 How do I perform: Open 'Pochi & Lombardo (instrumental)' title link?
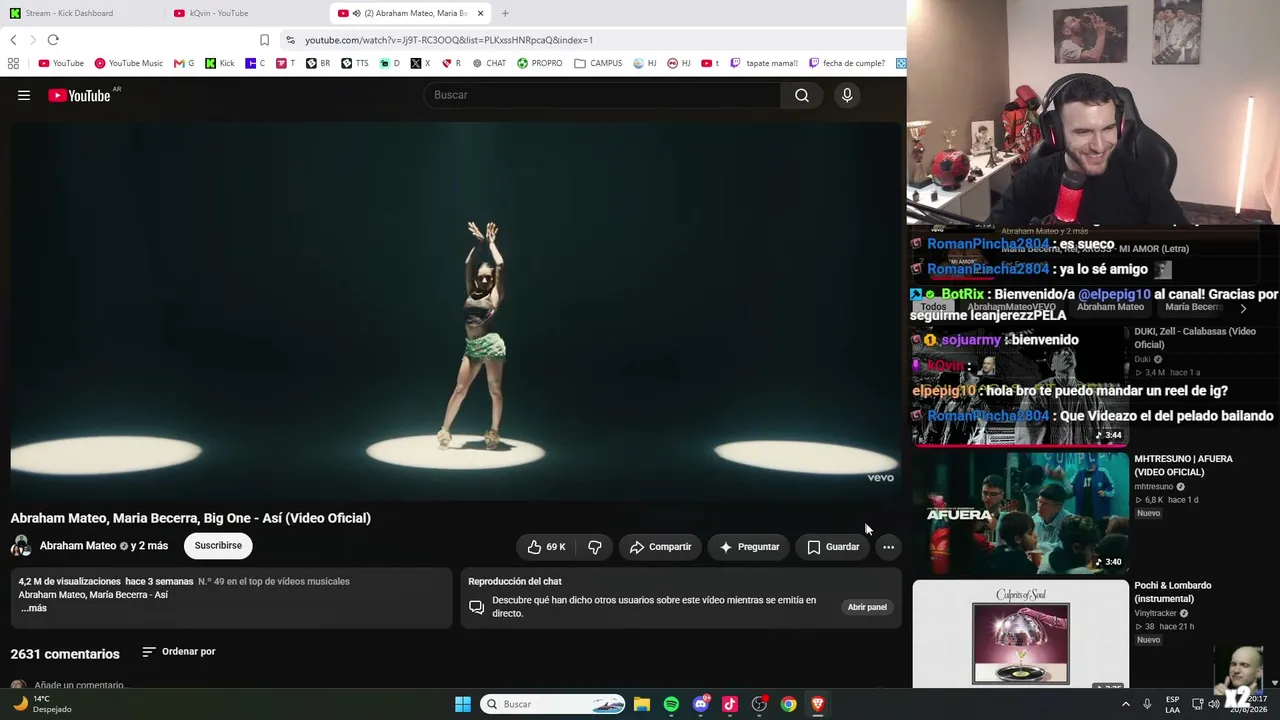[1172, 592]
